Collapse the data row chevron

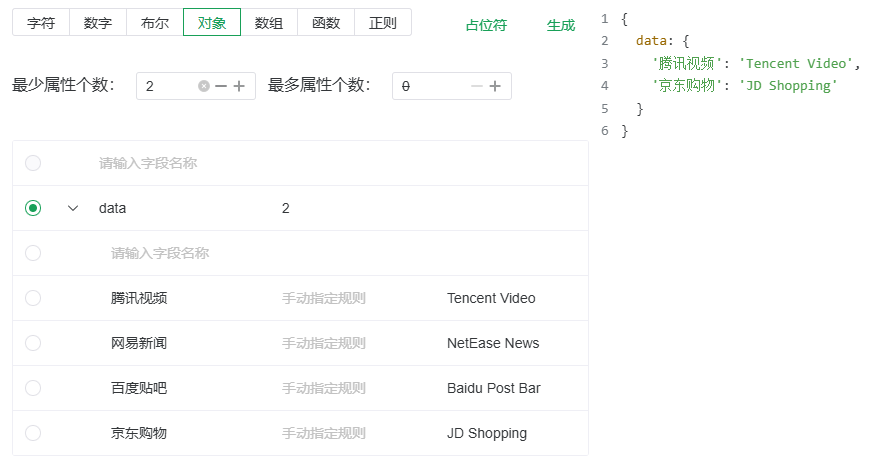(73, 208)
